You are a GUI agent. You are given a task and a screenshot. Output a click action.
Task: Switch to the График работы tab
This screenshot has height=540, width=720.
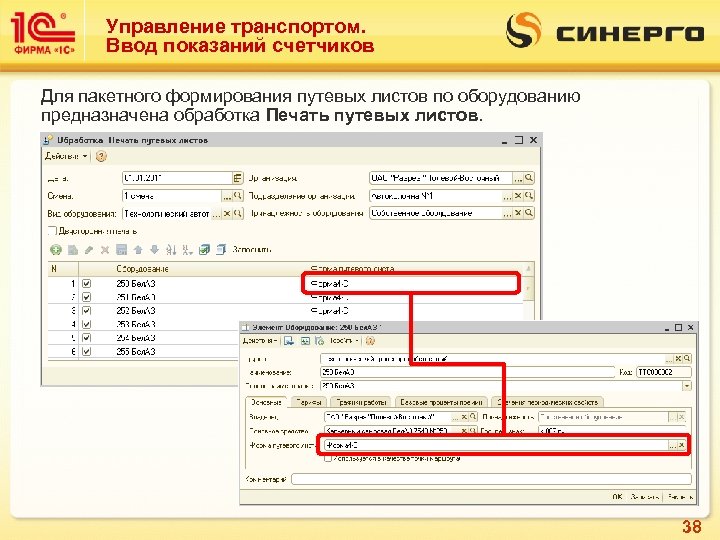360,402
